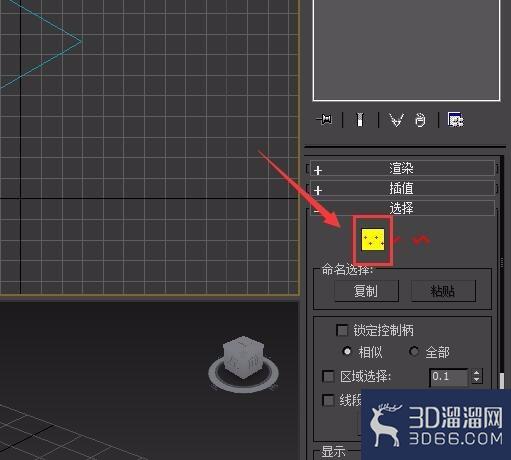Click the 显示 group label
Viewport: 511px width, 460px height.
click(x=333, y=452)
